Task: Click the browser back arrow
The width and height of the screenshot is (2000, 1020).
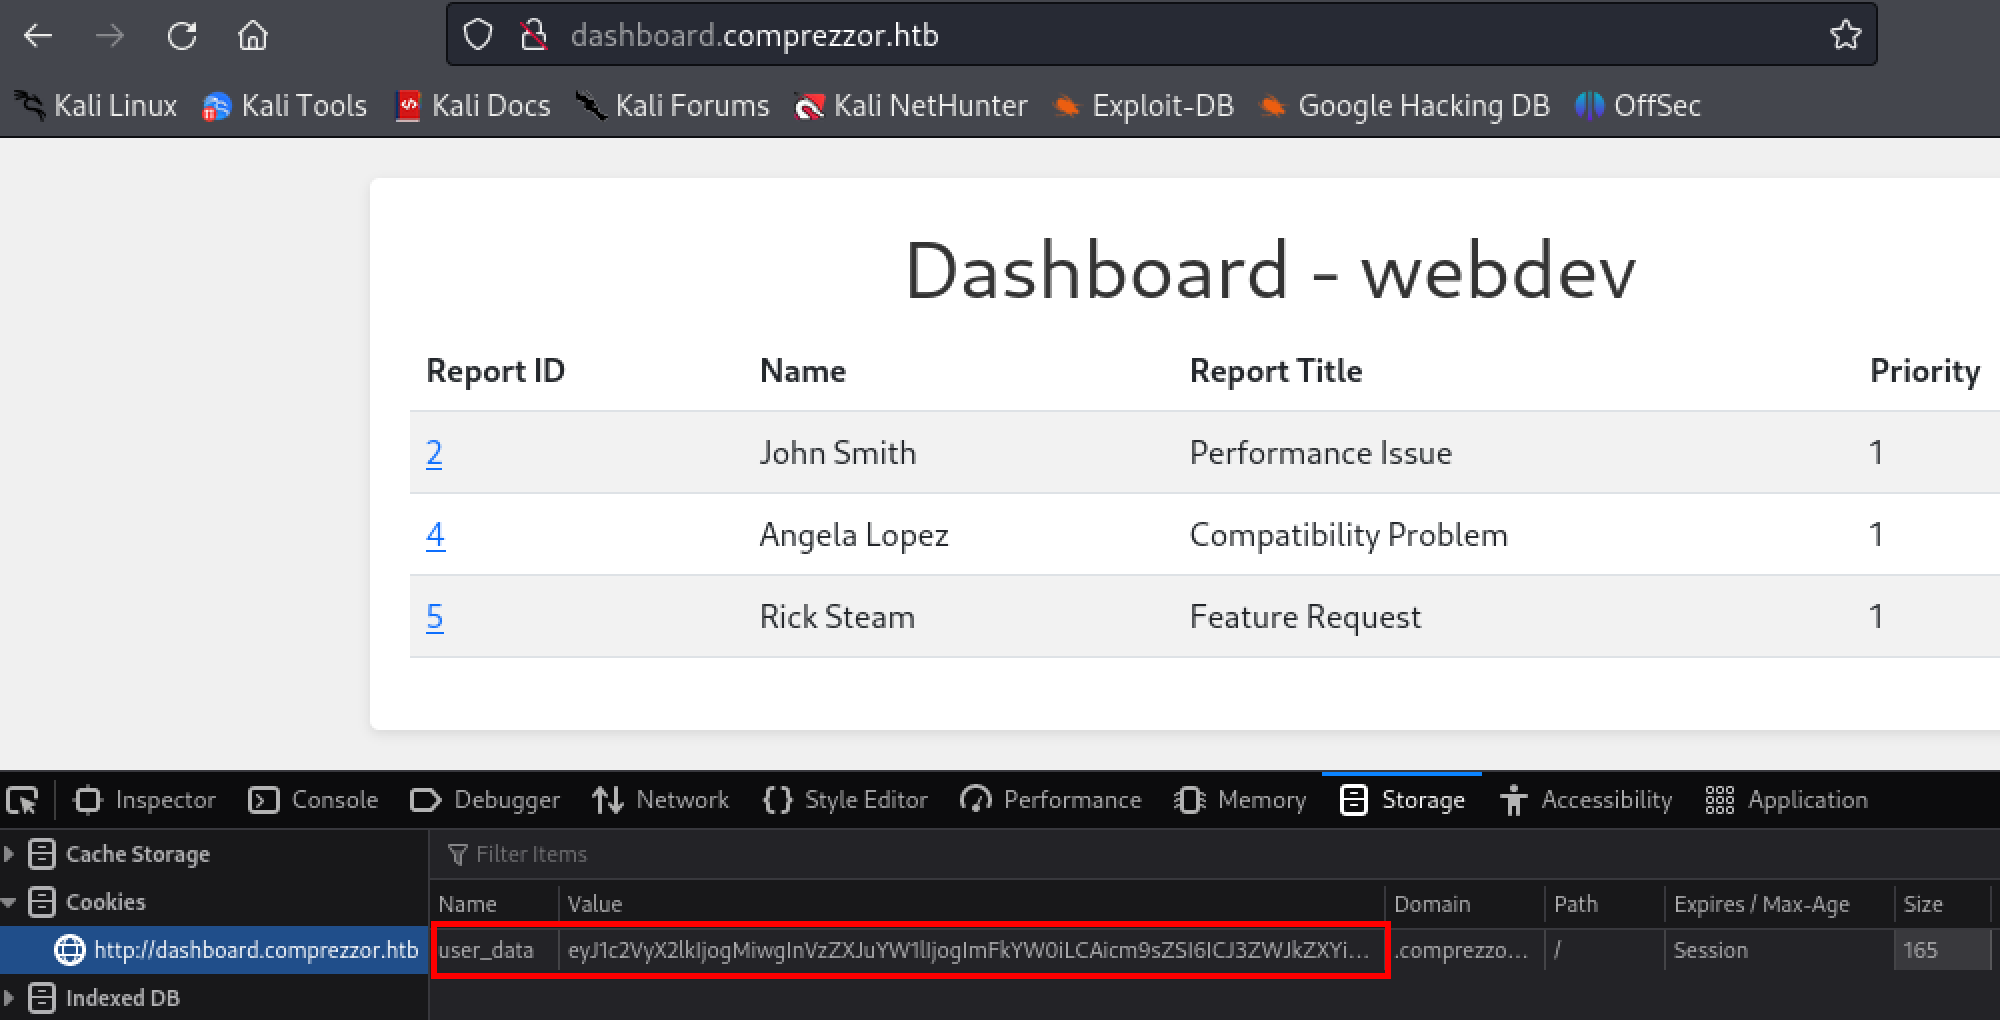Action: [x=38, y=36]
